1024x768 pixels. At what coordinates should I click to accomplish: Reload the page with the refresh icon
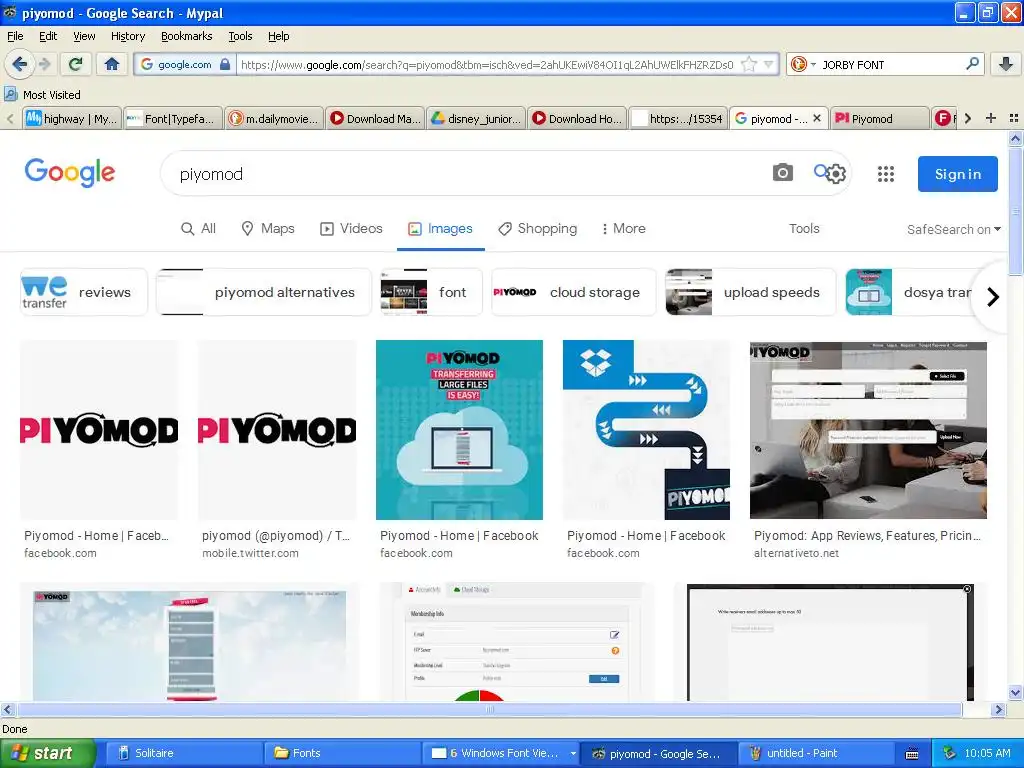coord(76,64)
